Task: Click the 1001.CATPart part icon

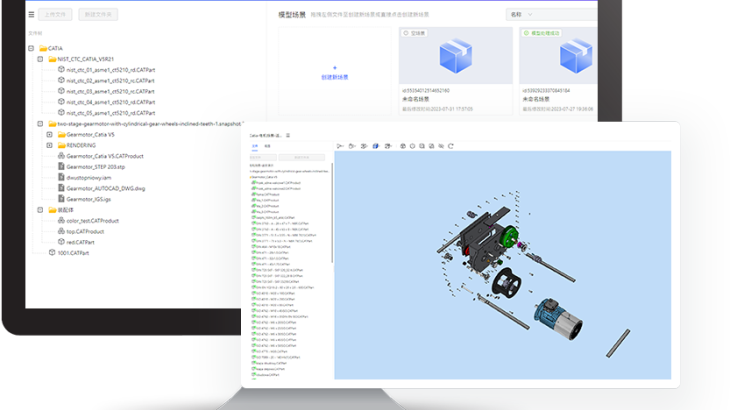Action: coord(52,252)
